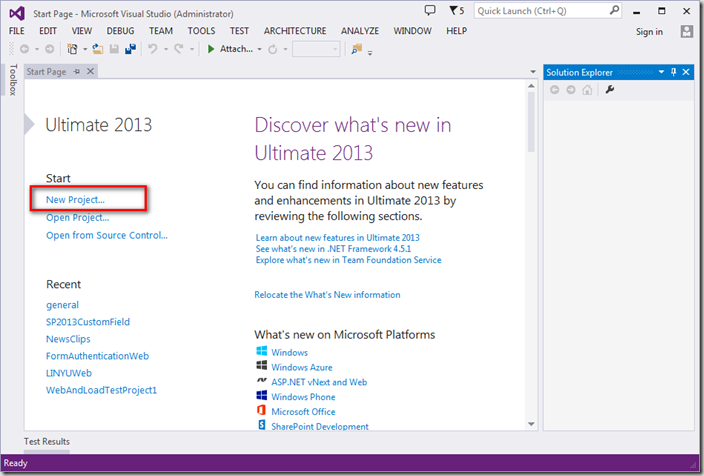
Task: Toggle auto-hide pin on Solution Explorer
Action: (673, 72)
